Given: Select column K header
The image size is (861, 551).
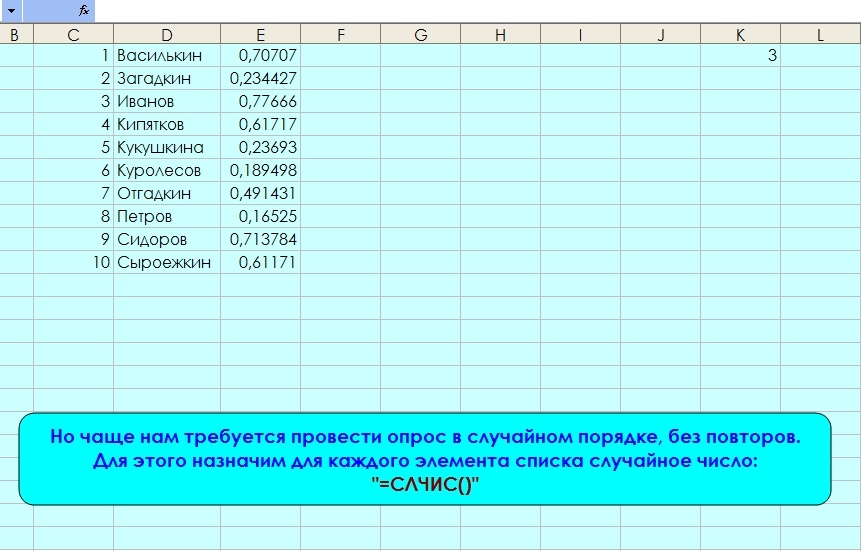Looking at the screenshot, I should tap(740, 35).
